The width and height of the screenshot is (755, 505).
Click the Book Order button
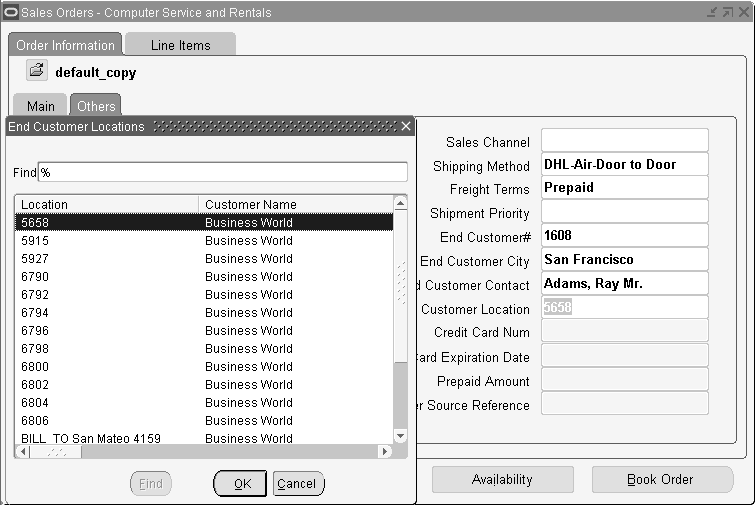pyautogui.click(x=662, y=479)
